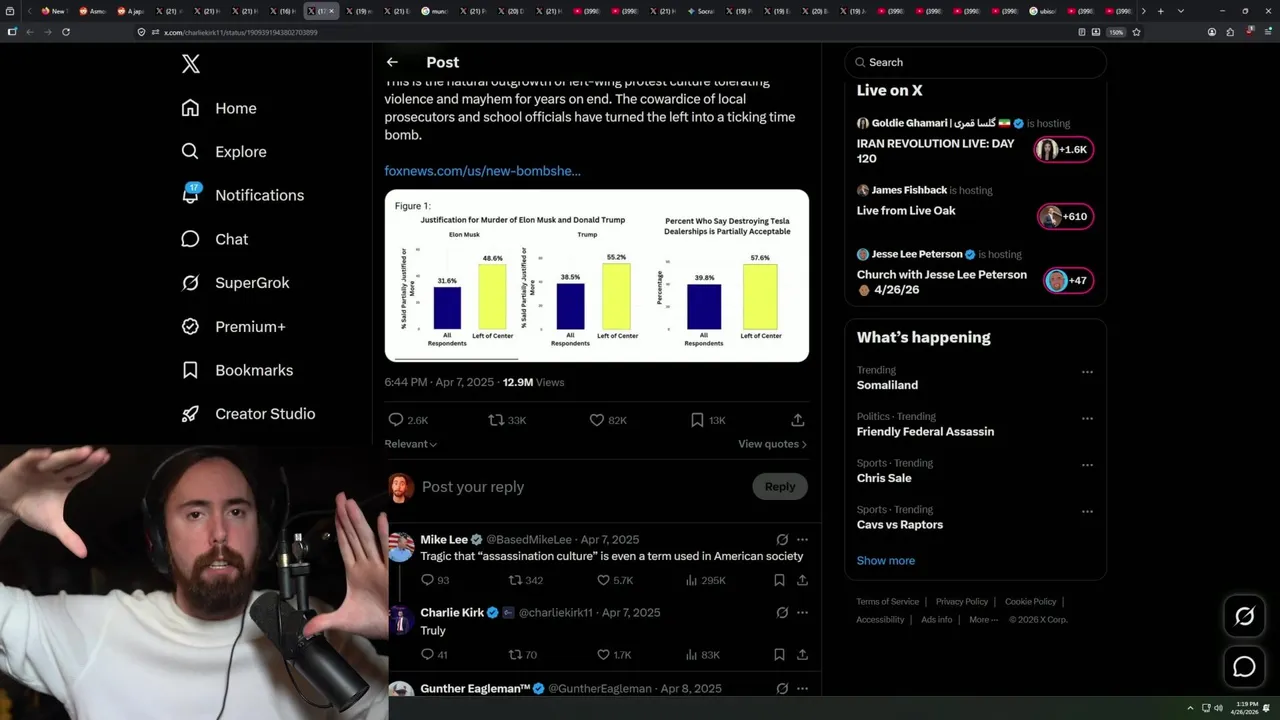Bookmark Mike Lee's comment
The image size is (1280, 720).
pyautogui.click(x=779, y=580)
